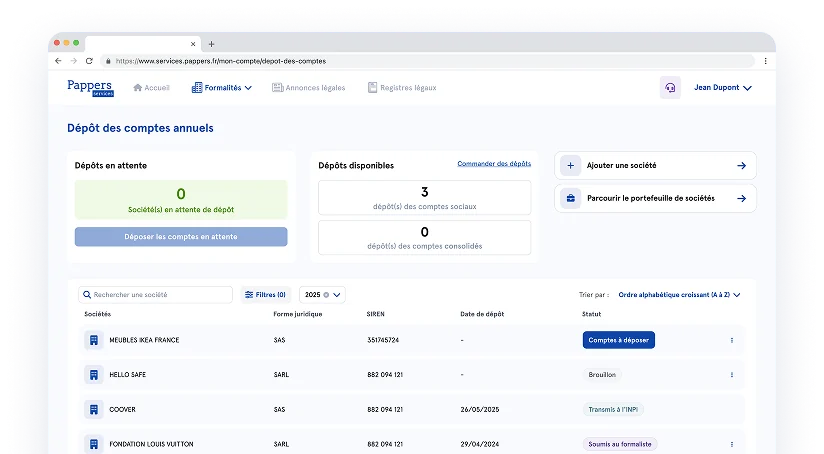
Task: Click date 29/04/2024 cell
Action: pos(480,444)
